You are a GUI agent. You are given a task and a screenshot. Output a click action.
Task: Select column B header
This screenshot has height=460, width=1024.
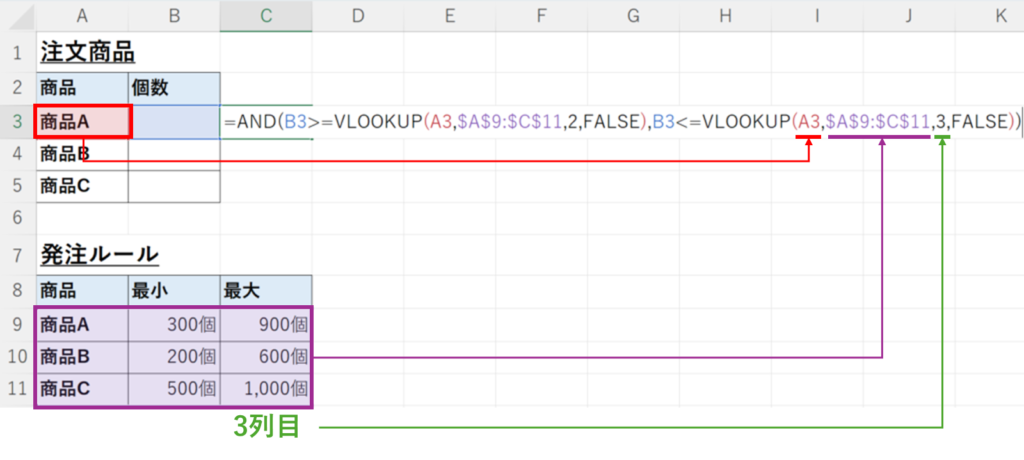(x=174, y=16)
